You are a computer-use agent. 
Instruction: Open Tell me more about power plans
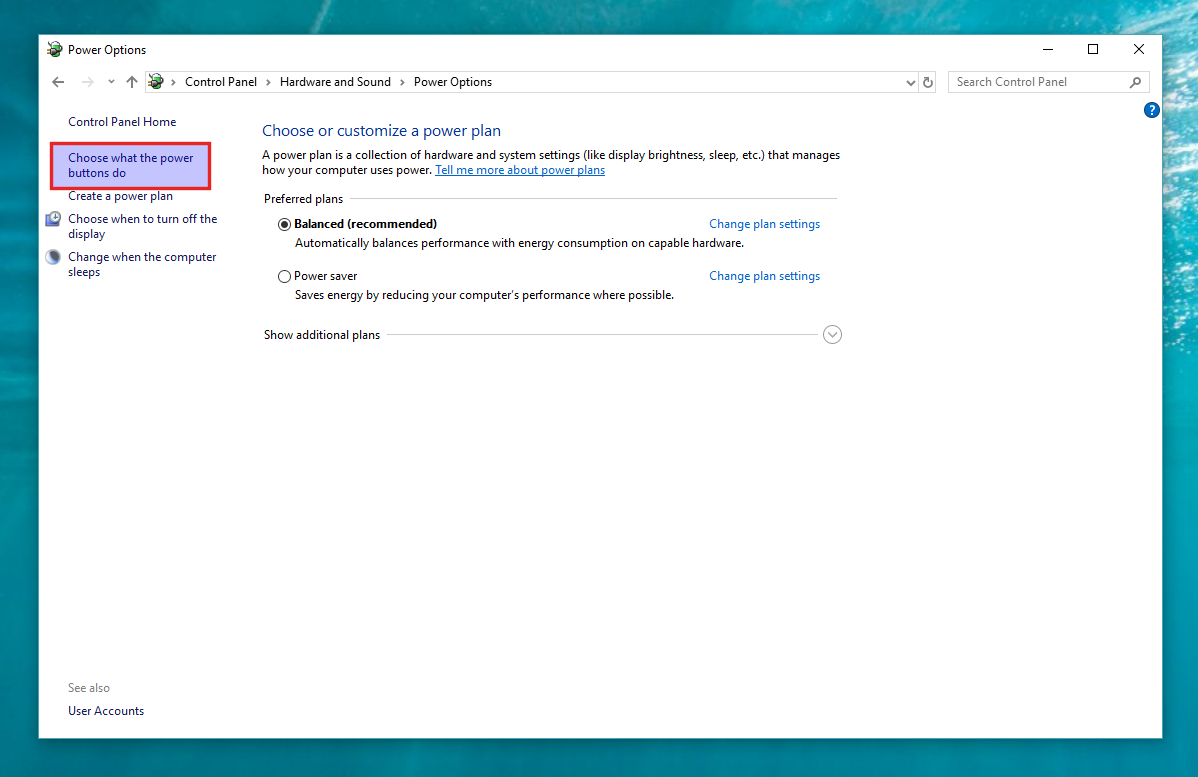[x=520, y=170]
